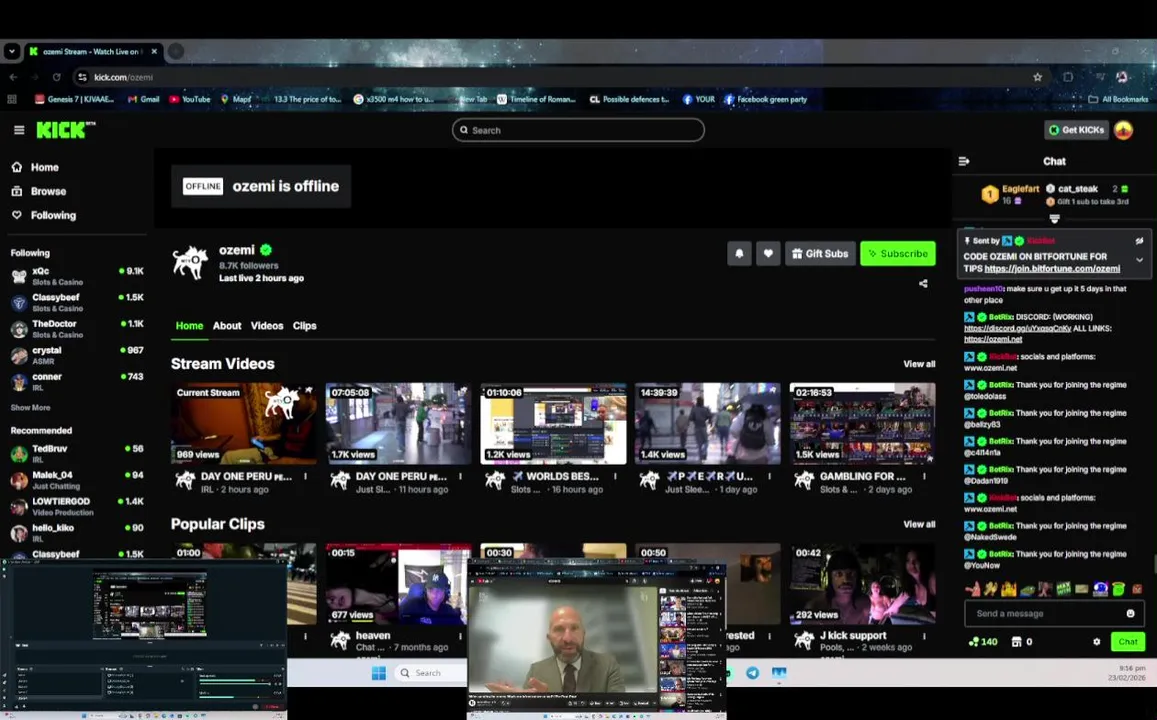Click the share icon under Subscribe
The height and width of the screenshot is (720, 1157).
923,283
